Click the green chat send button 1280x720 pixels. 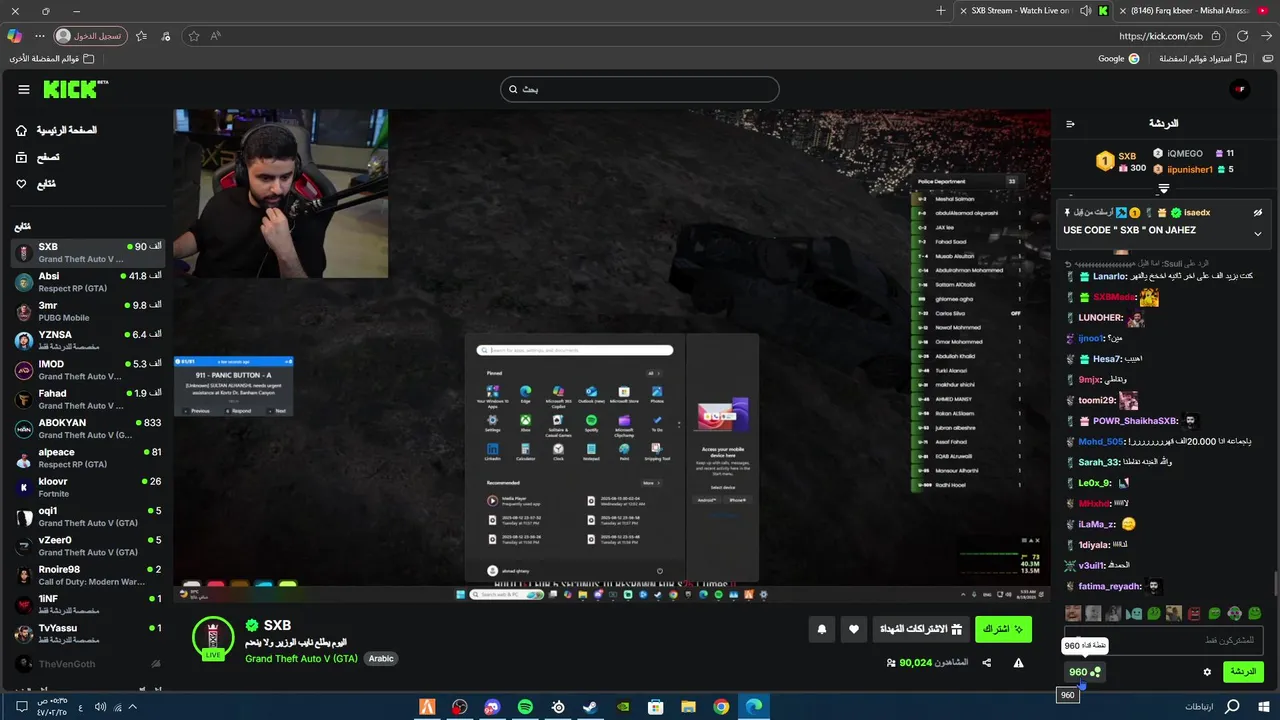pos(1243,672)
